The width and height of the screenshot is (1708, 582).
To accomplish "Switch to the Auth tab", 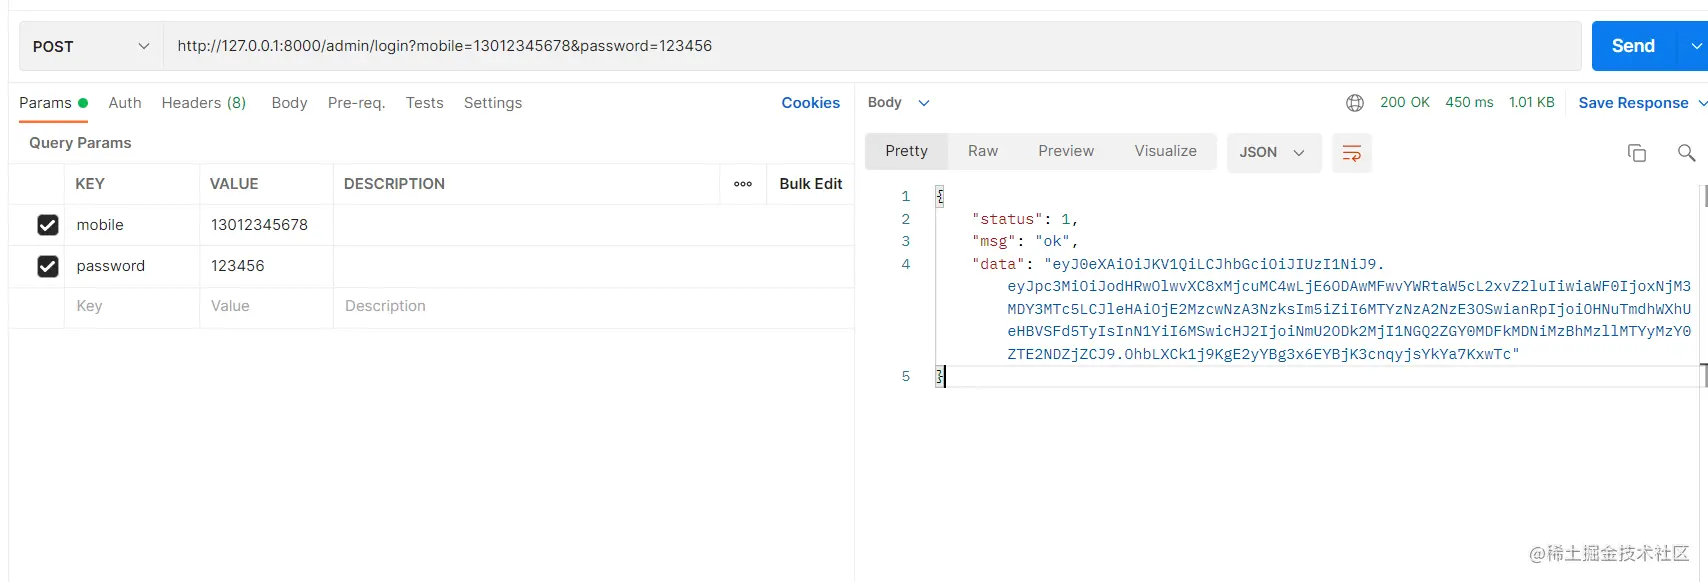I will click(125, 103).
